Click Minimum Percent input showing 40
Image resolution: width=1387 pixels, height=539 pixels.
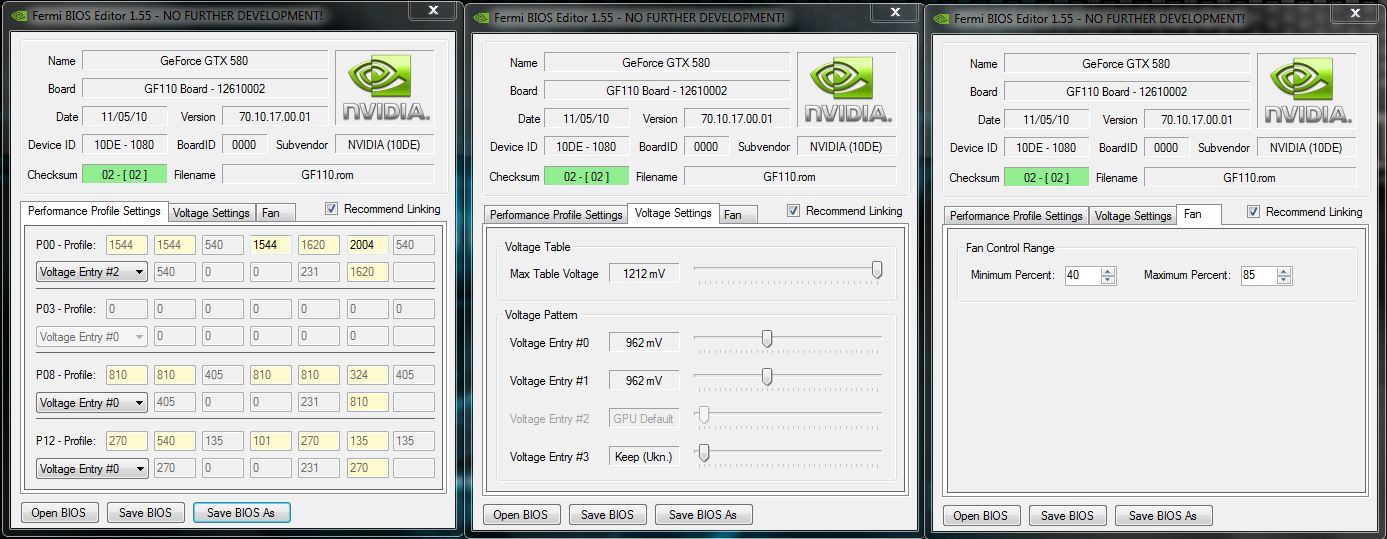pyautogui.click(x=1083, y=275)
